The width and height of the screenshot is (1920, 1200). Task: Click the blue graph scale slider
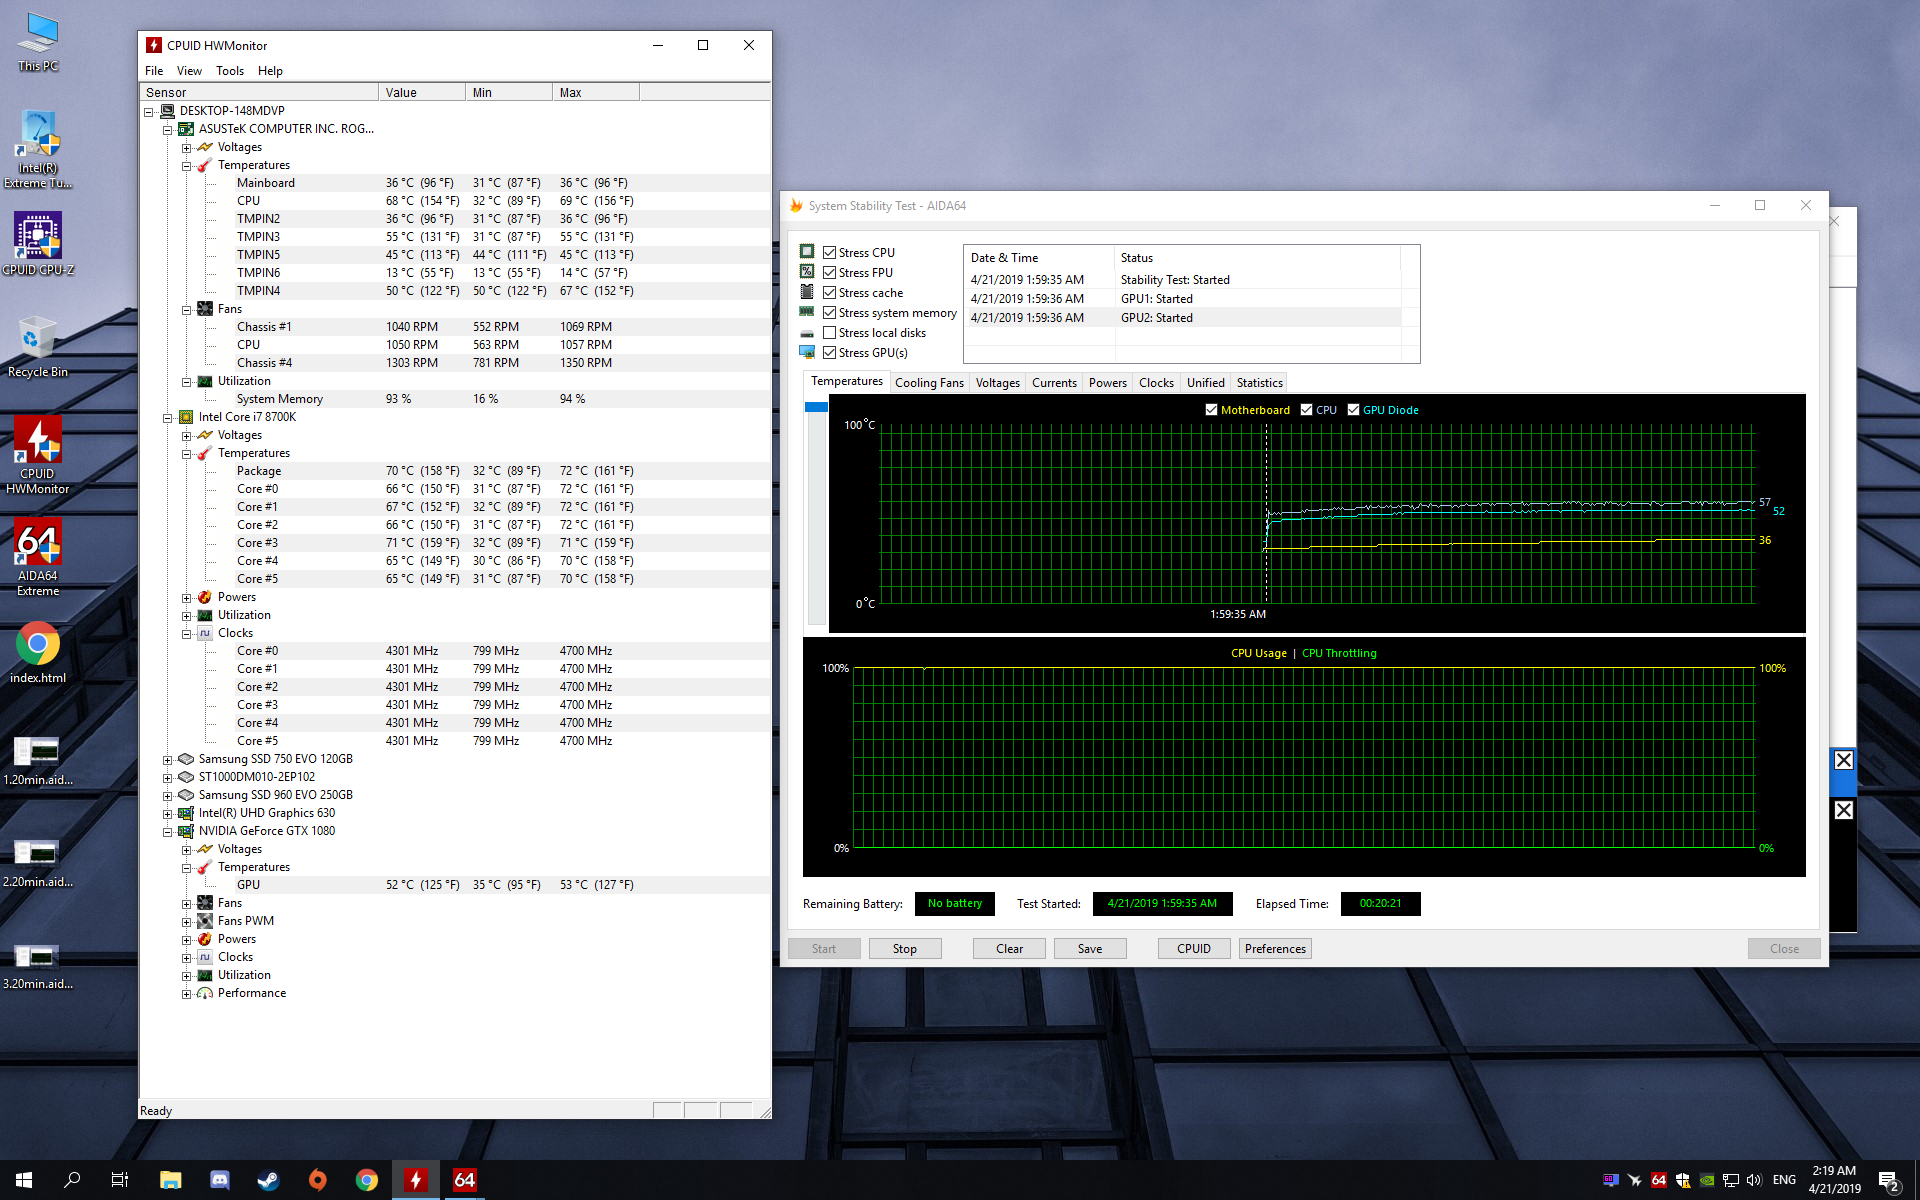pos(816,408)
